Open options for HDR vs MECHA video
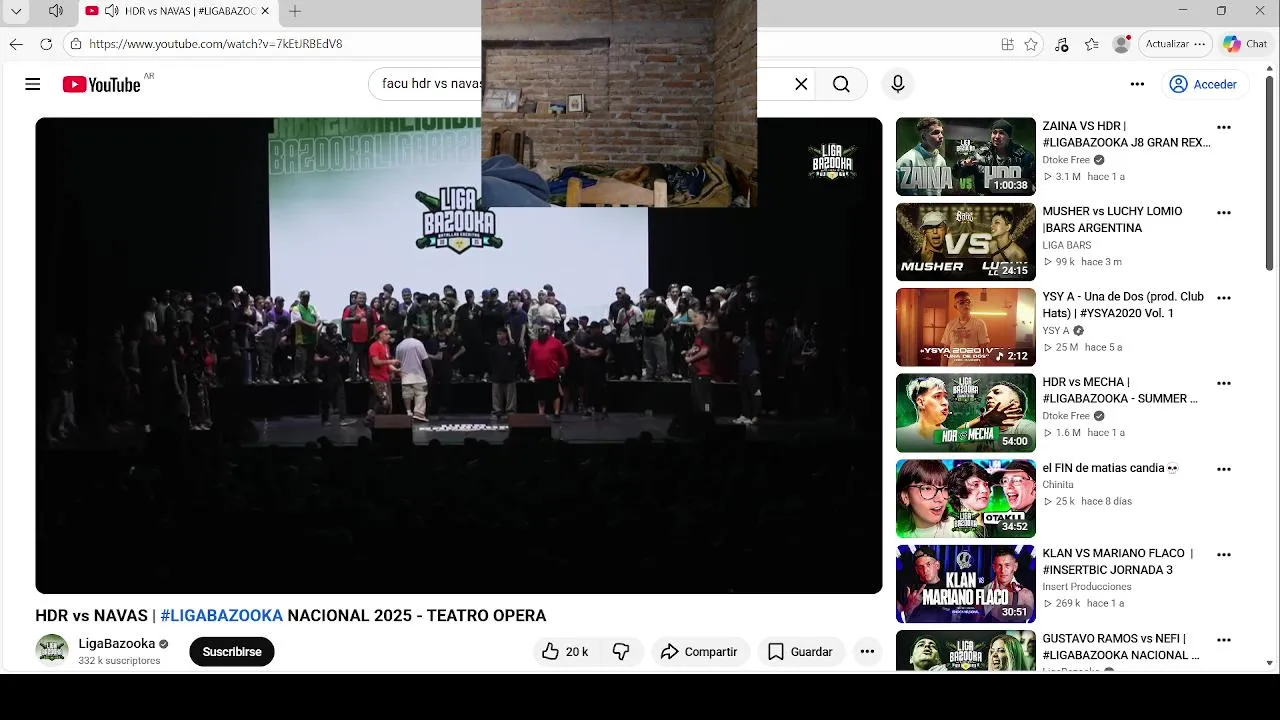 [1224, 383]
